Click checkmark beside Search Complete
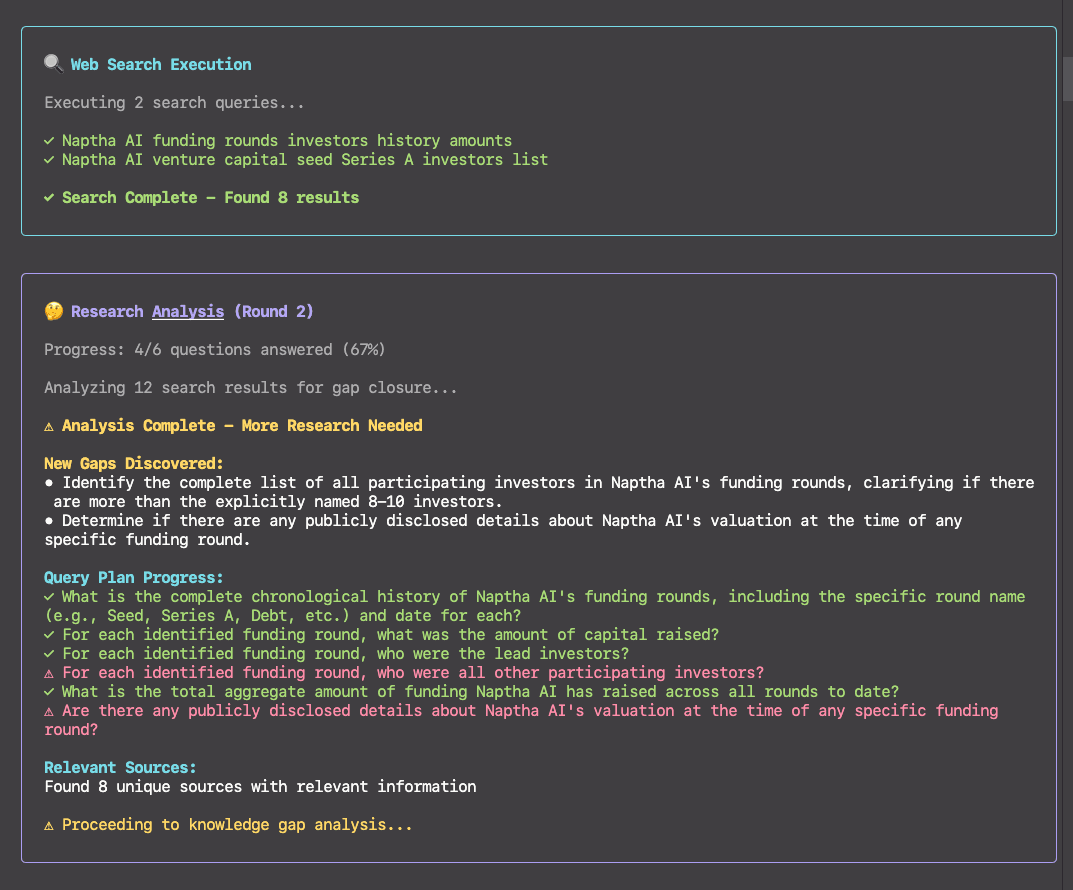The width and height of the screenshot is (1073, 890). [49, 198]
